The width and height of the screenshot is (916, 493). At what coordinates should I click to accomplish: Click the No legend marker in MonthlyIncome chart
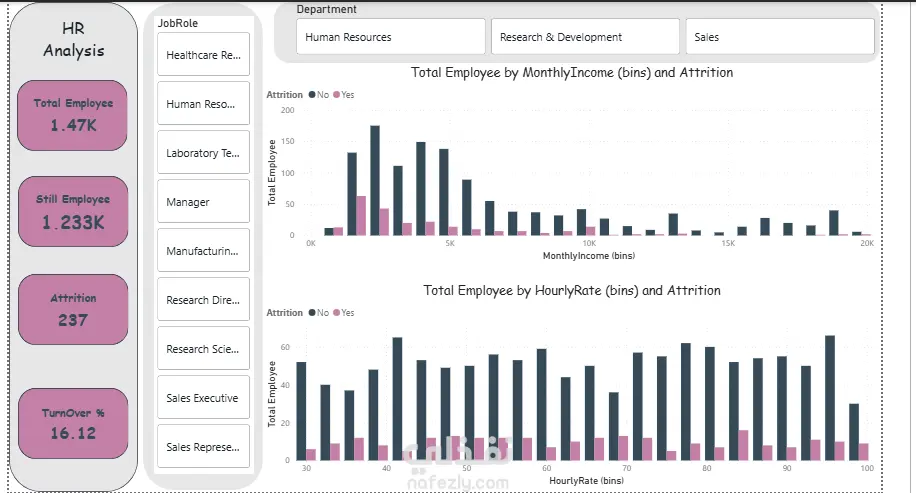312,95
